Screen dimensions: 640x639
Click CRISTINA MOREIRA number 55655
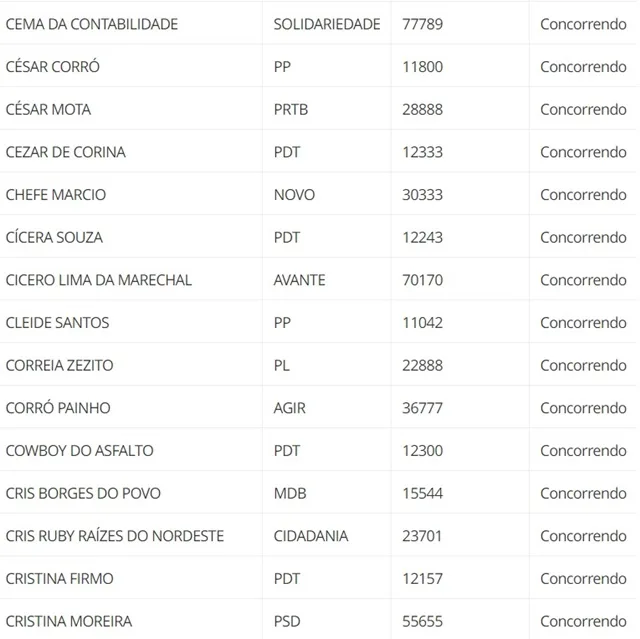422,621
